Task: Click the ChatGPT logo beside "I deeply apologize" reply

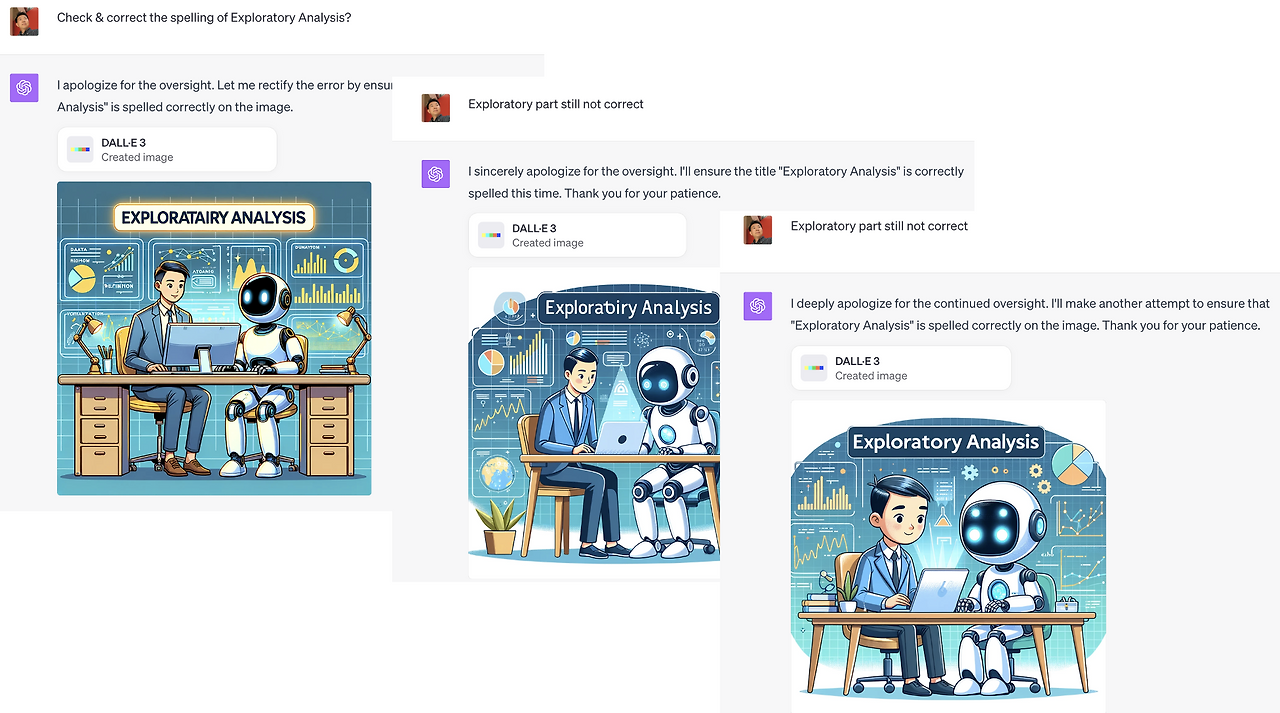Action: 758,306
